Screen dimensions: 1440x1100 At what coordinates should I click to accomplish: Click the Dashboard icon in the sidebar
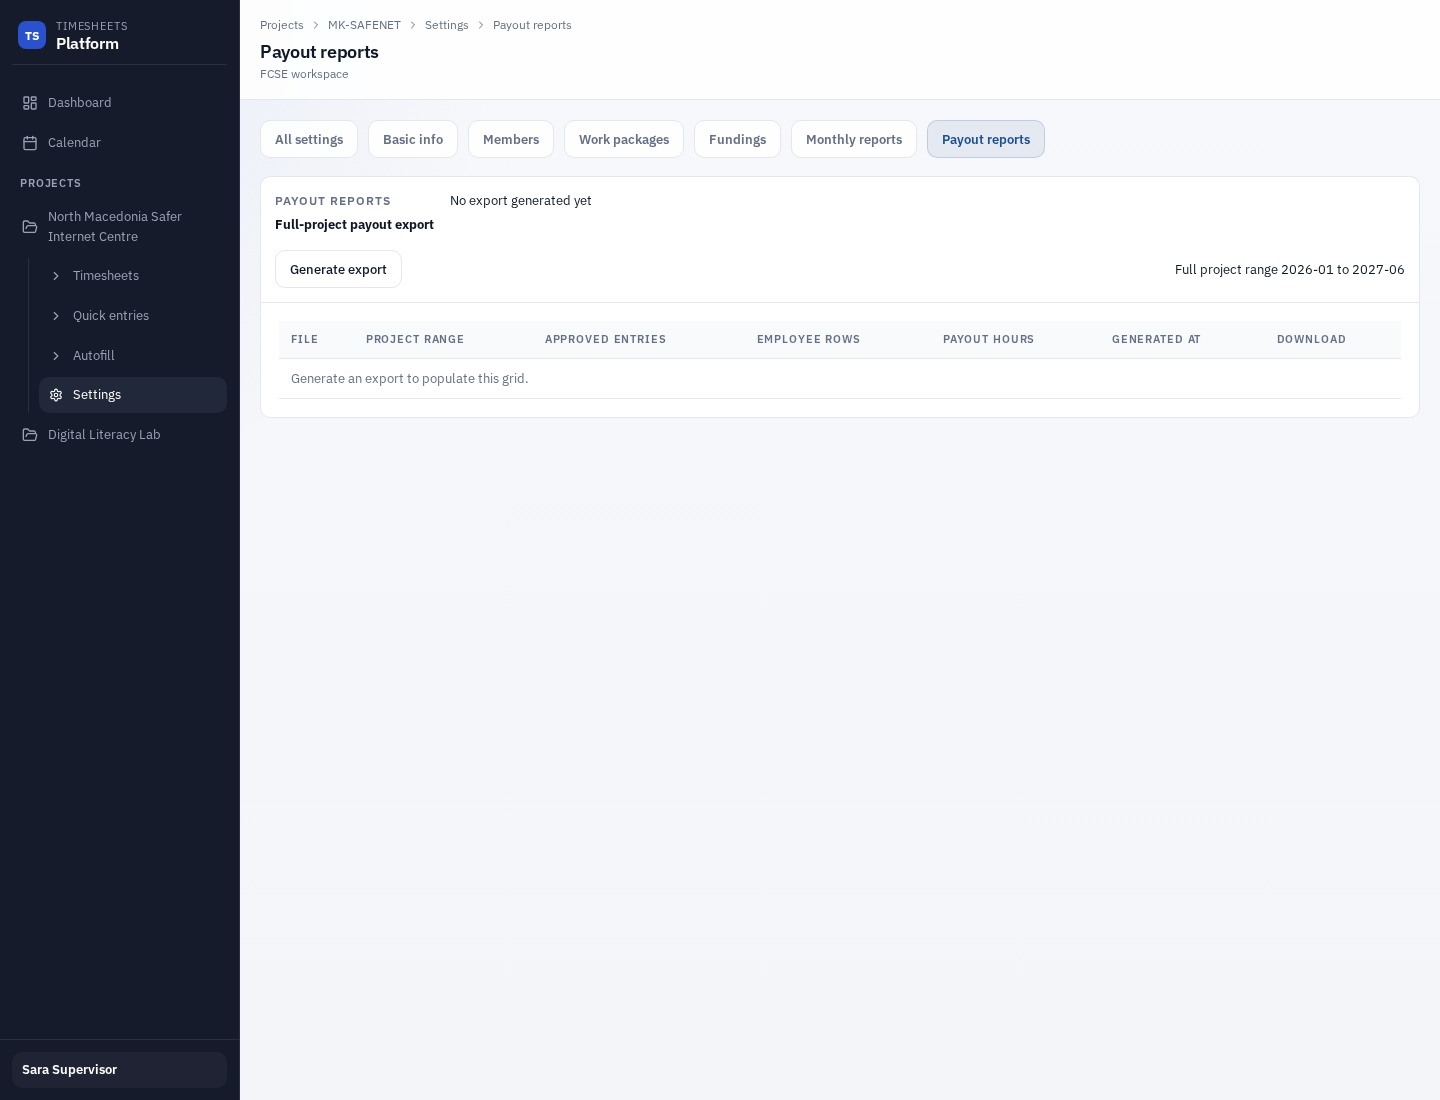[29, 102]
